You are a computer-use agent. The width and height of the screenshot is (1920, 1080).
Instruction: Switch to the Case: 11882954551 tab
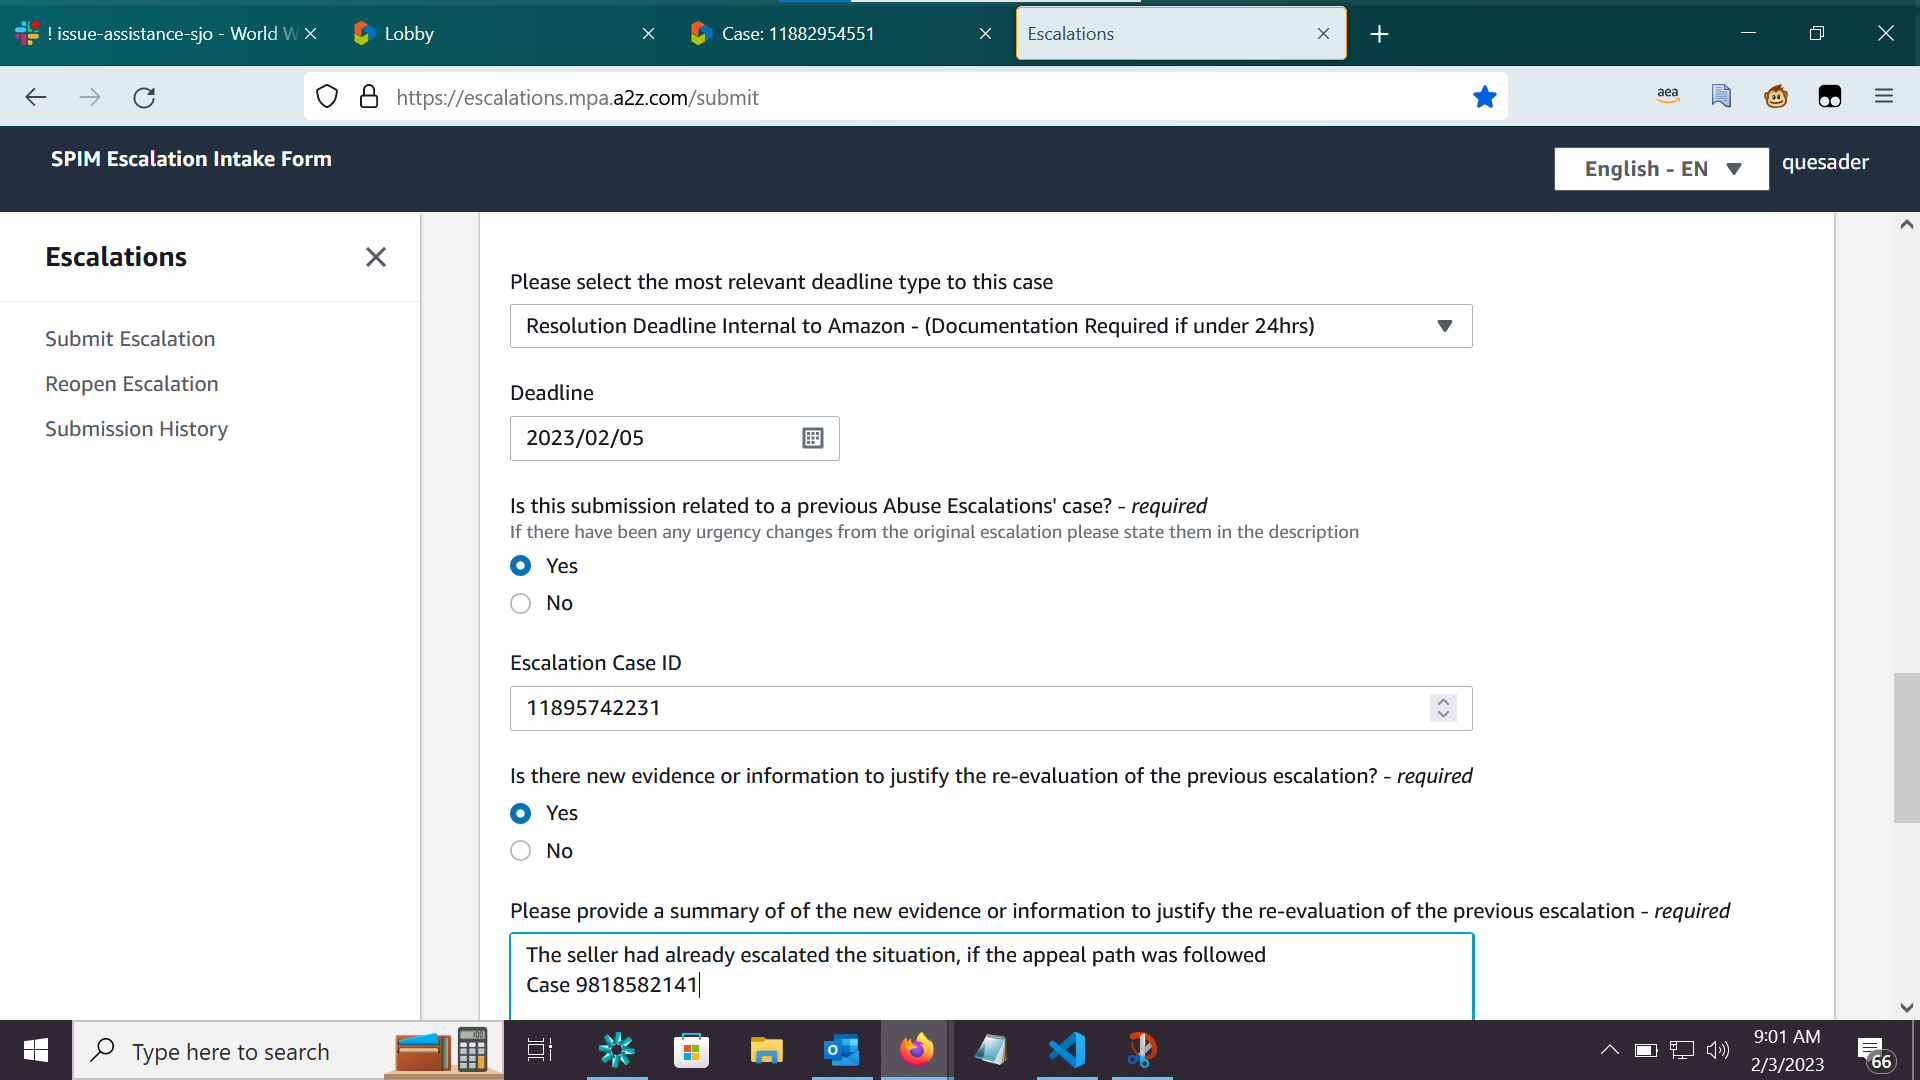point(830,34)
